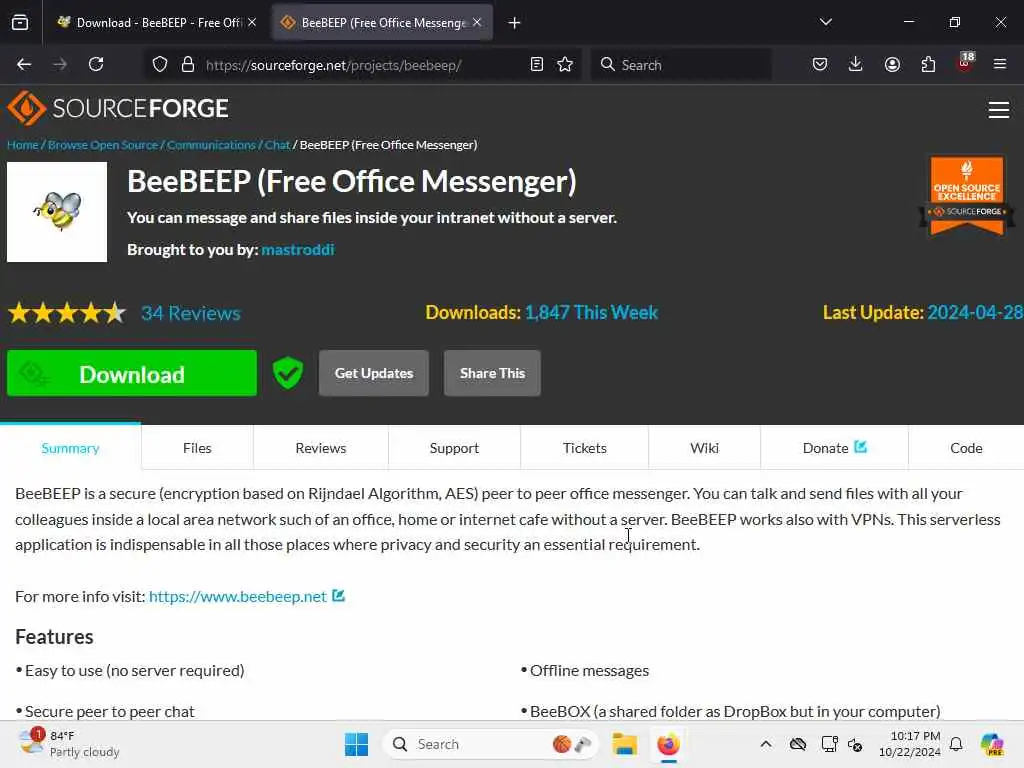The width and height of the screenshot is (1024, 768).
Task: Bookmark this page with star icon
Action: [565, 64]
